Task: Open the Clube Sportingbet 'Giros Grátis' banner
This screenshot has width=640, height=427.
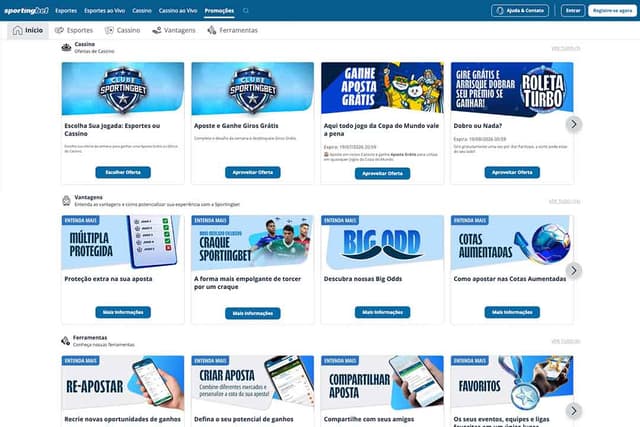Action: tap(253, 89)
